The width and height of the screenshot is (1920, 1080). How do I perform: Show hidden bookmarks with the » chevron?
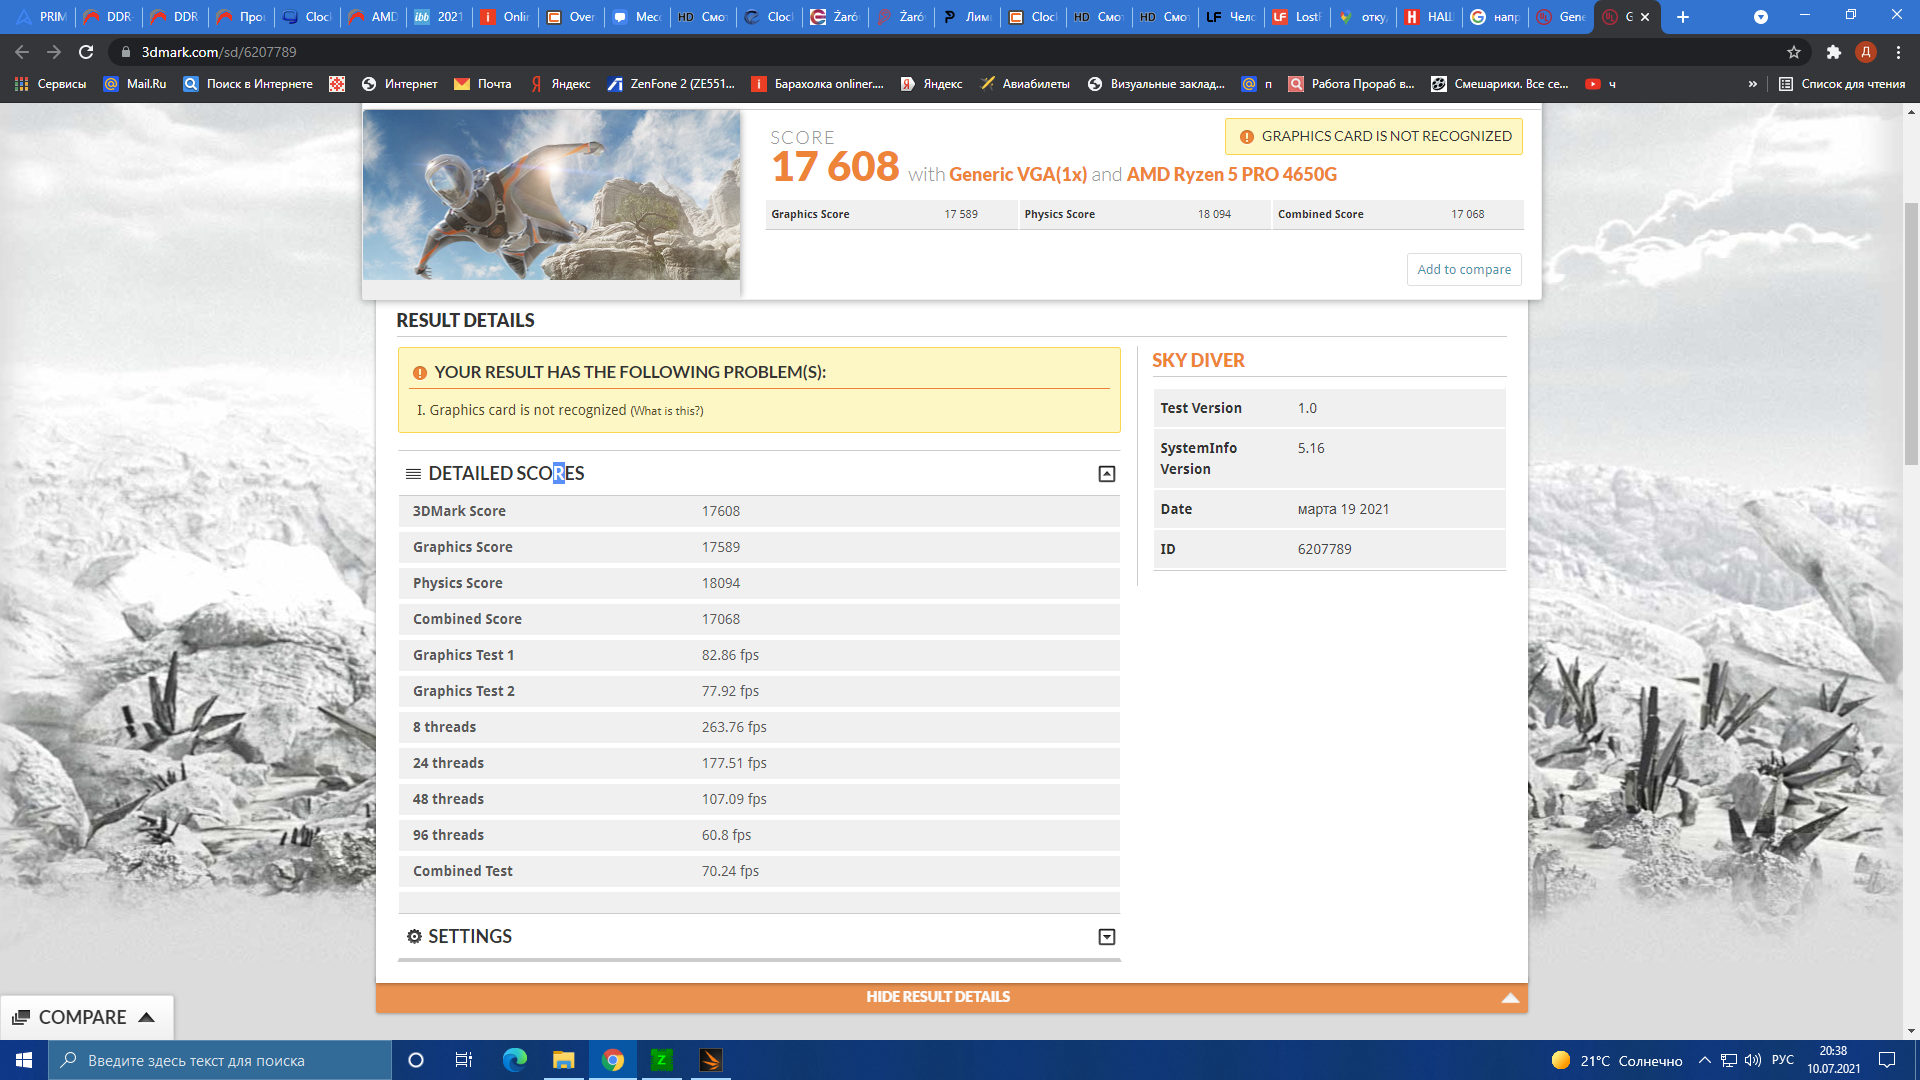(x=1752, y=84)
